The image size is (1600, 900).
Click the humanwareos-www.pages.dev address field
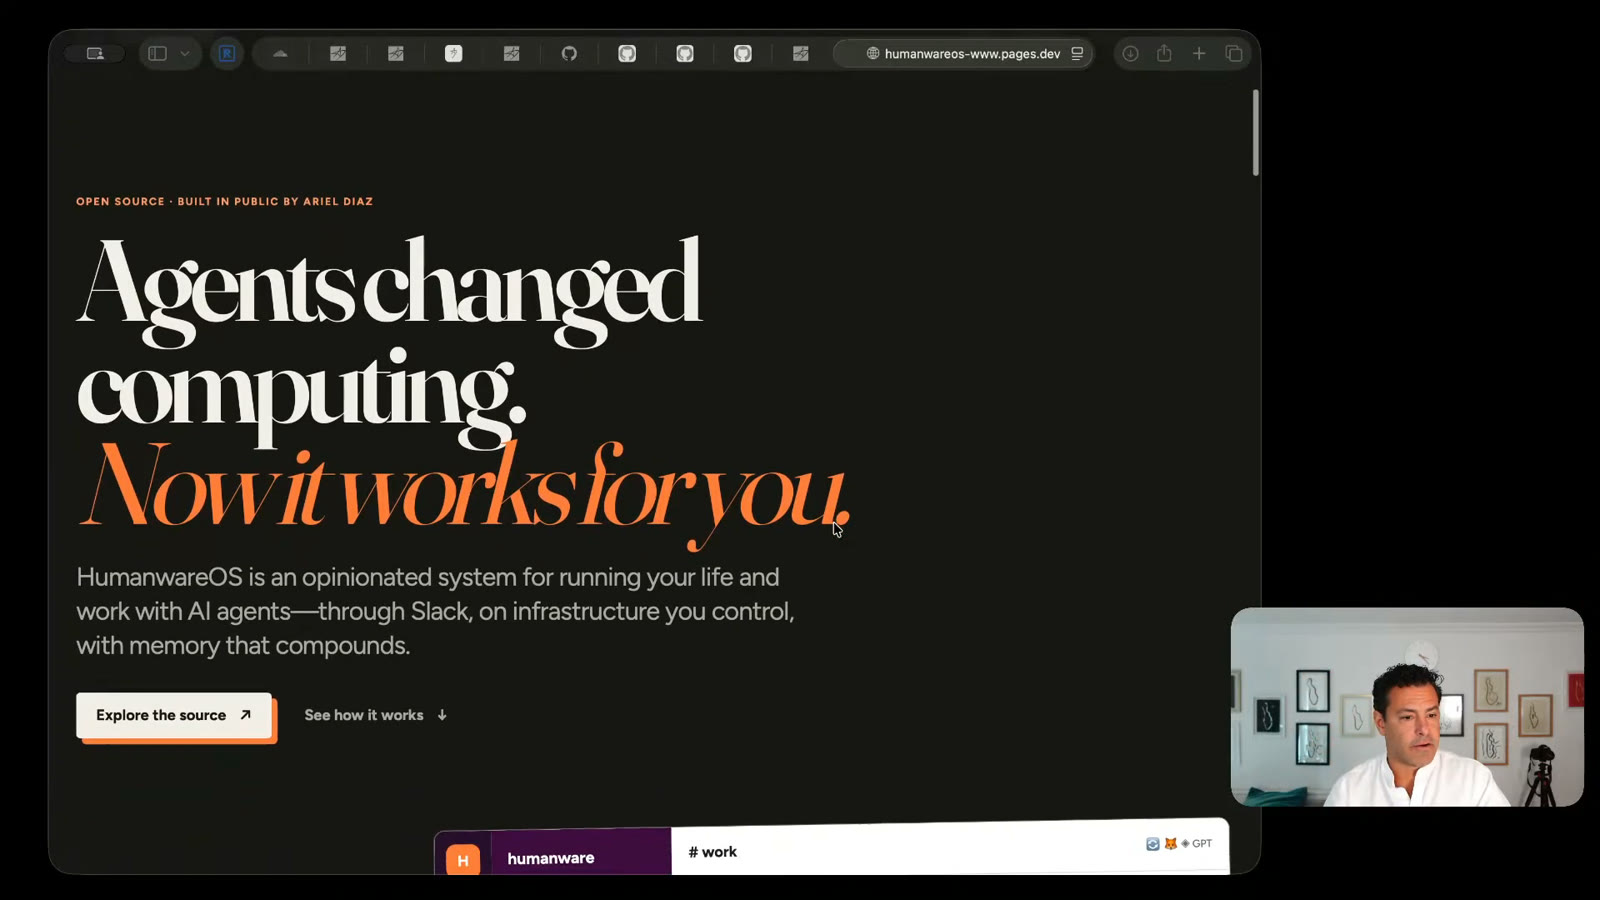(964, 54)
